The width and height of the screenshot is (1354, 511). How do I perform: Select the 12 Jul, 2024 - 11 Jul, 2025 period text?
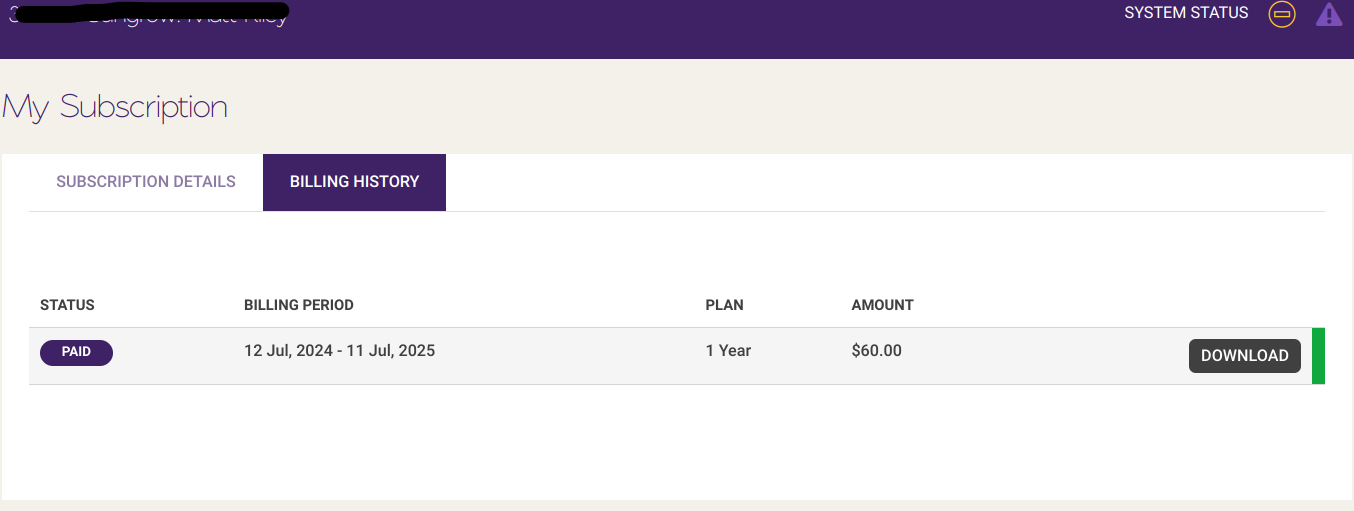tap(339, 351)
